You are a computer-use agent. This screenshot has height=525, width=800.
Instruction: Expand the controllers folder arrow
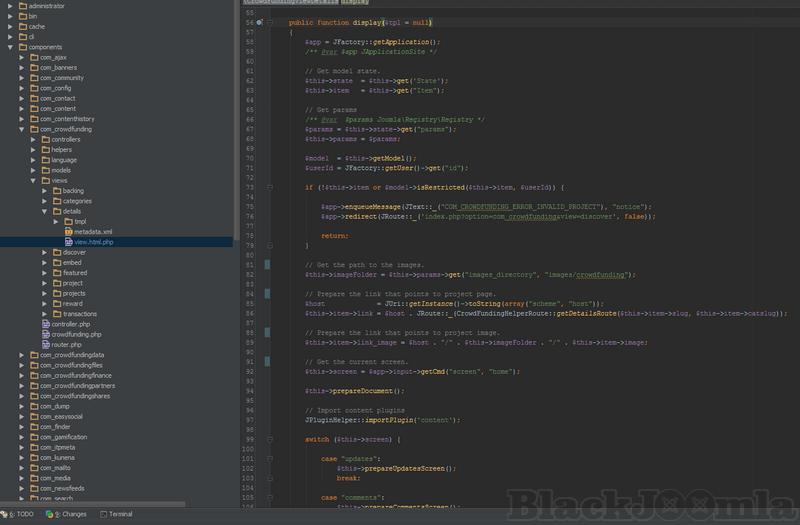pyautogui.click(x=34, y=139)
